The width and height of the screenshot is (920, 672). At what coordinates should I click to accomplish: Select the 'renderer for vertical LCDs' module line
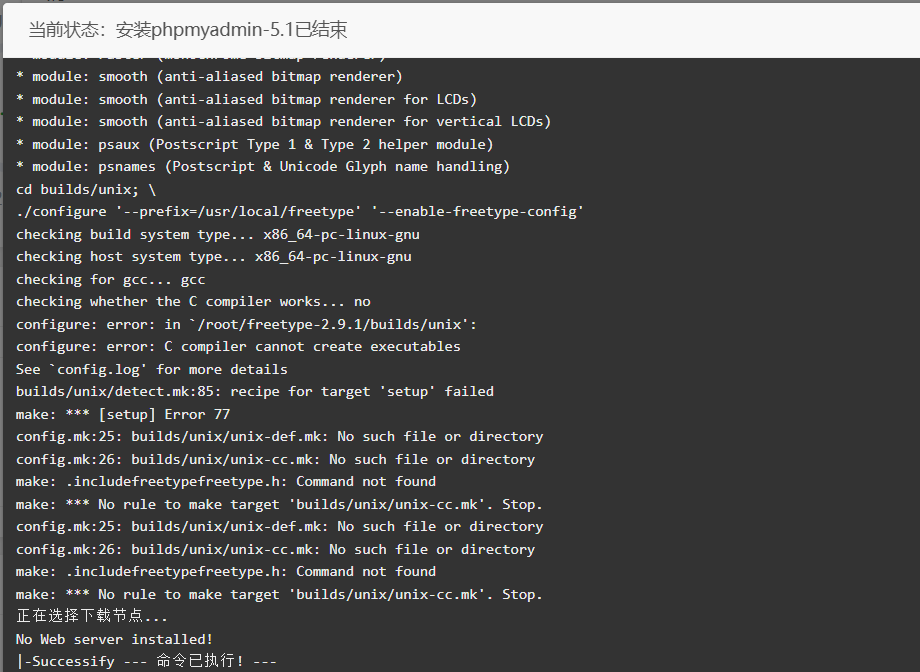[283, 121]
